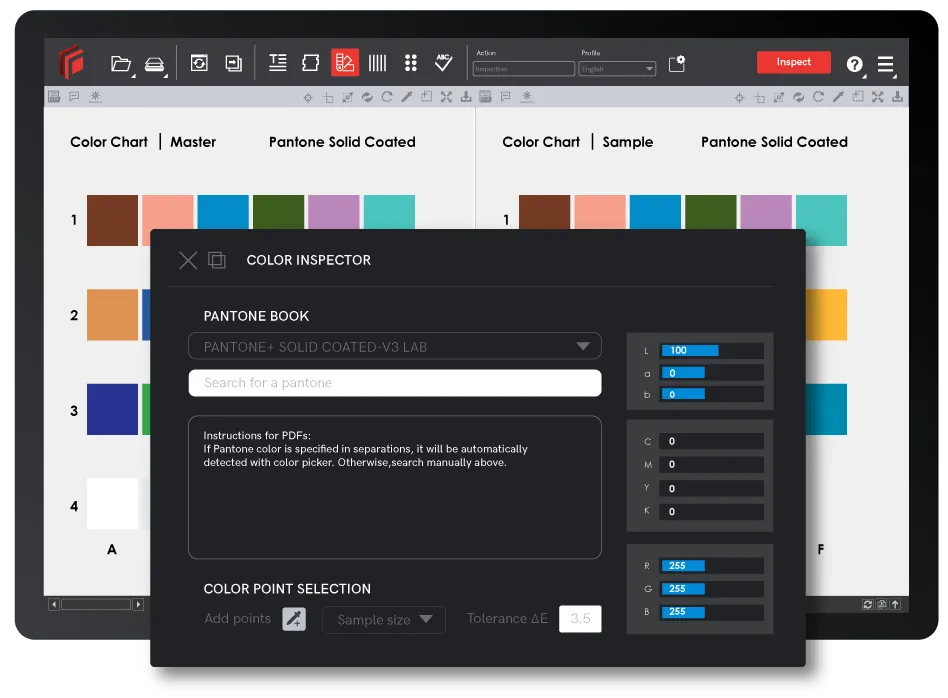
Task: Click the rotate icon in Master pane toolbar
Action: 387,97
